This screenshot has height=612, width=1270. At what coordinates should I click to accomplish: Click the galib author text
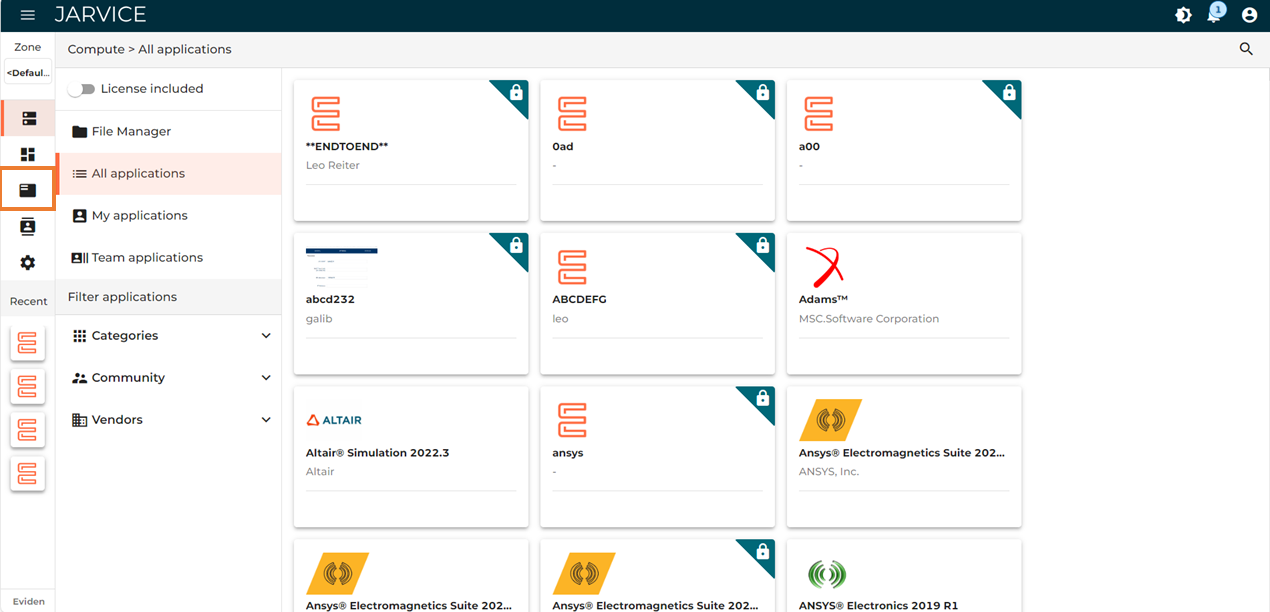(318, 319)
